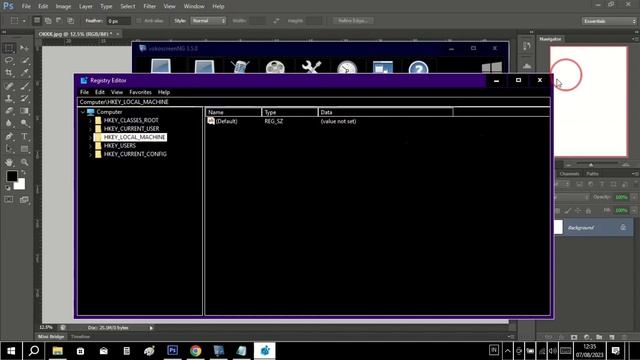
Task: Select the Clone Stamp tool
Action: [9, 98]
